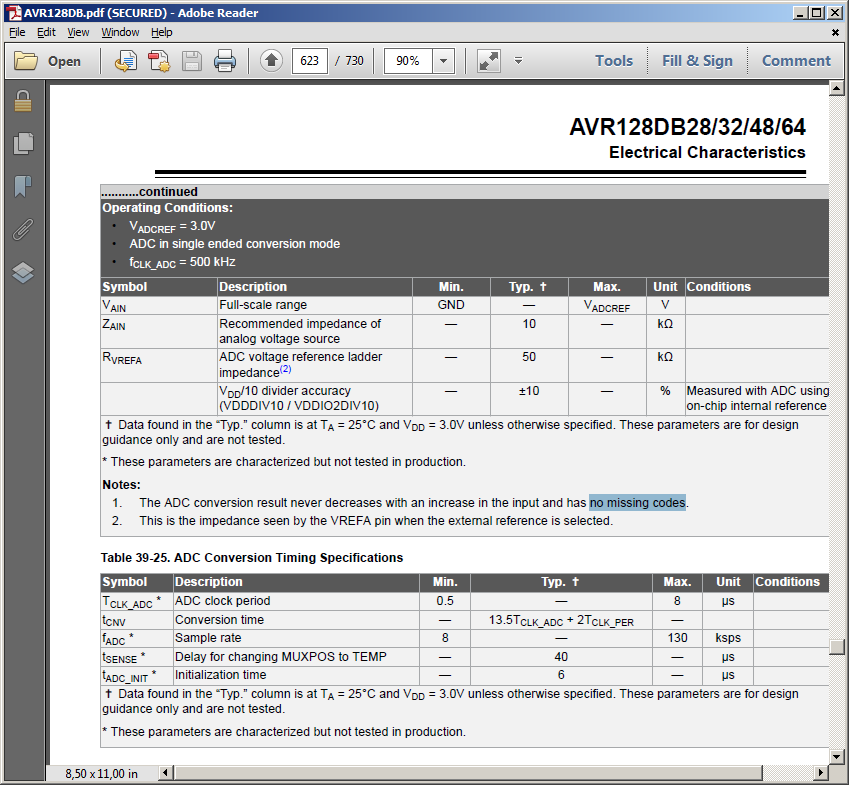Go to previous page with up arrow
This screenshot has height=785, width=849.
click(x=271, y=61)
